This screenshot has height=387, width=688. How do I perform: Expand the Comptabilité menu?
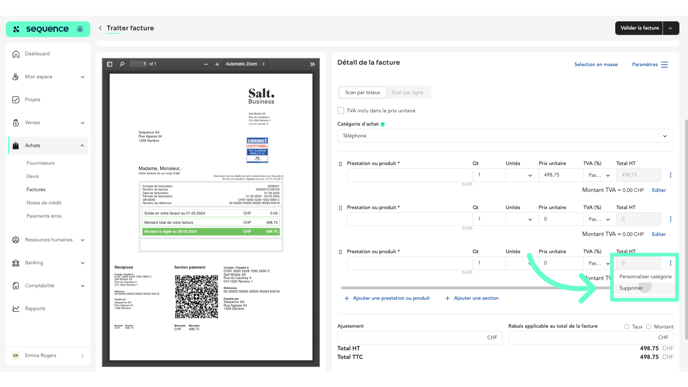(82, 286)
